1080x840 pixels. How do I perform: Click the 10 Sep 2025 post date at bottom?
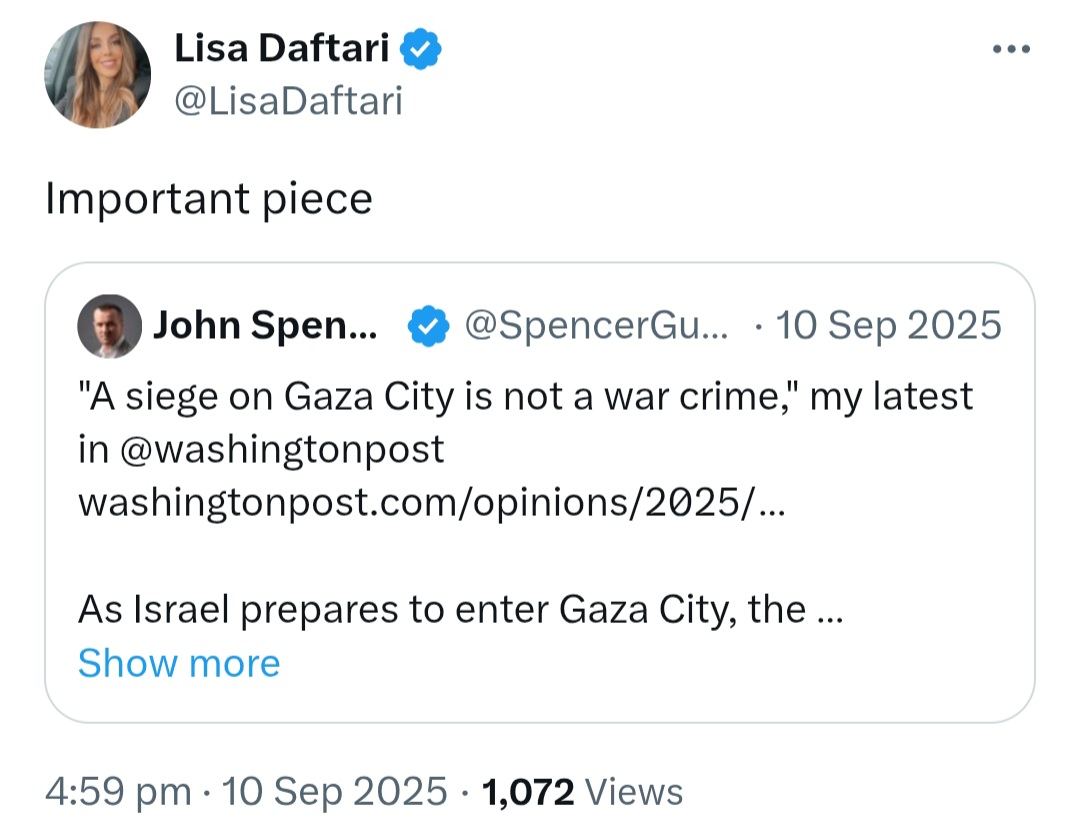334,791
